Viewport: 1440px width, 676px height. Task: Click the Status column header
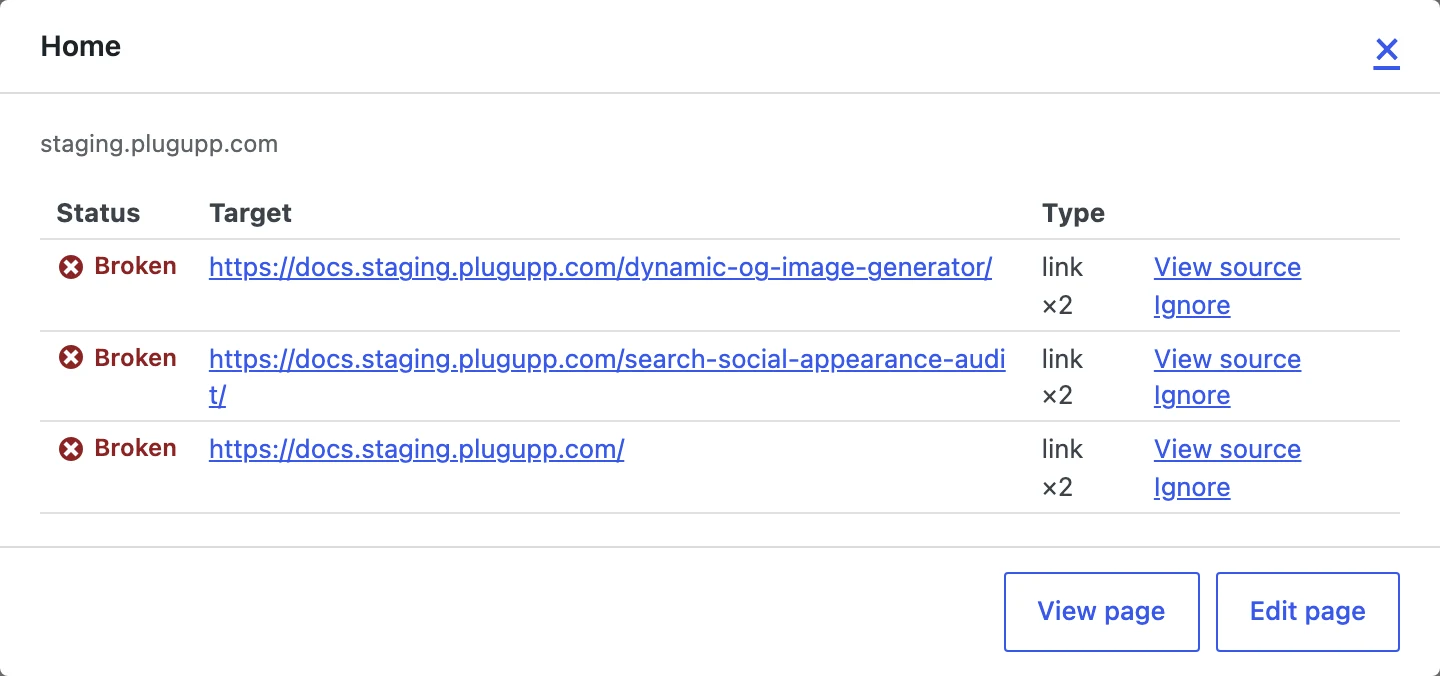tap(98, 213)
